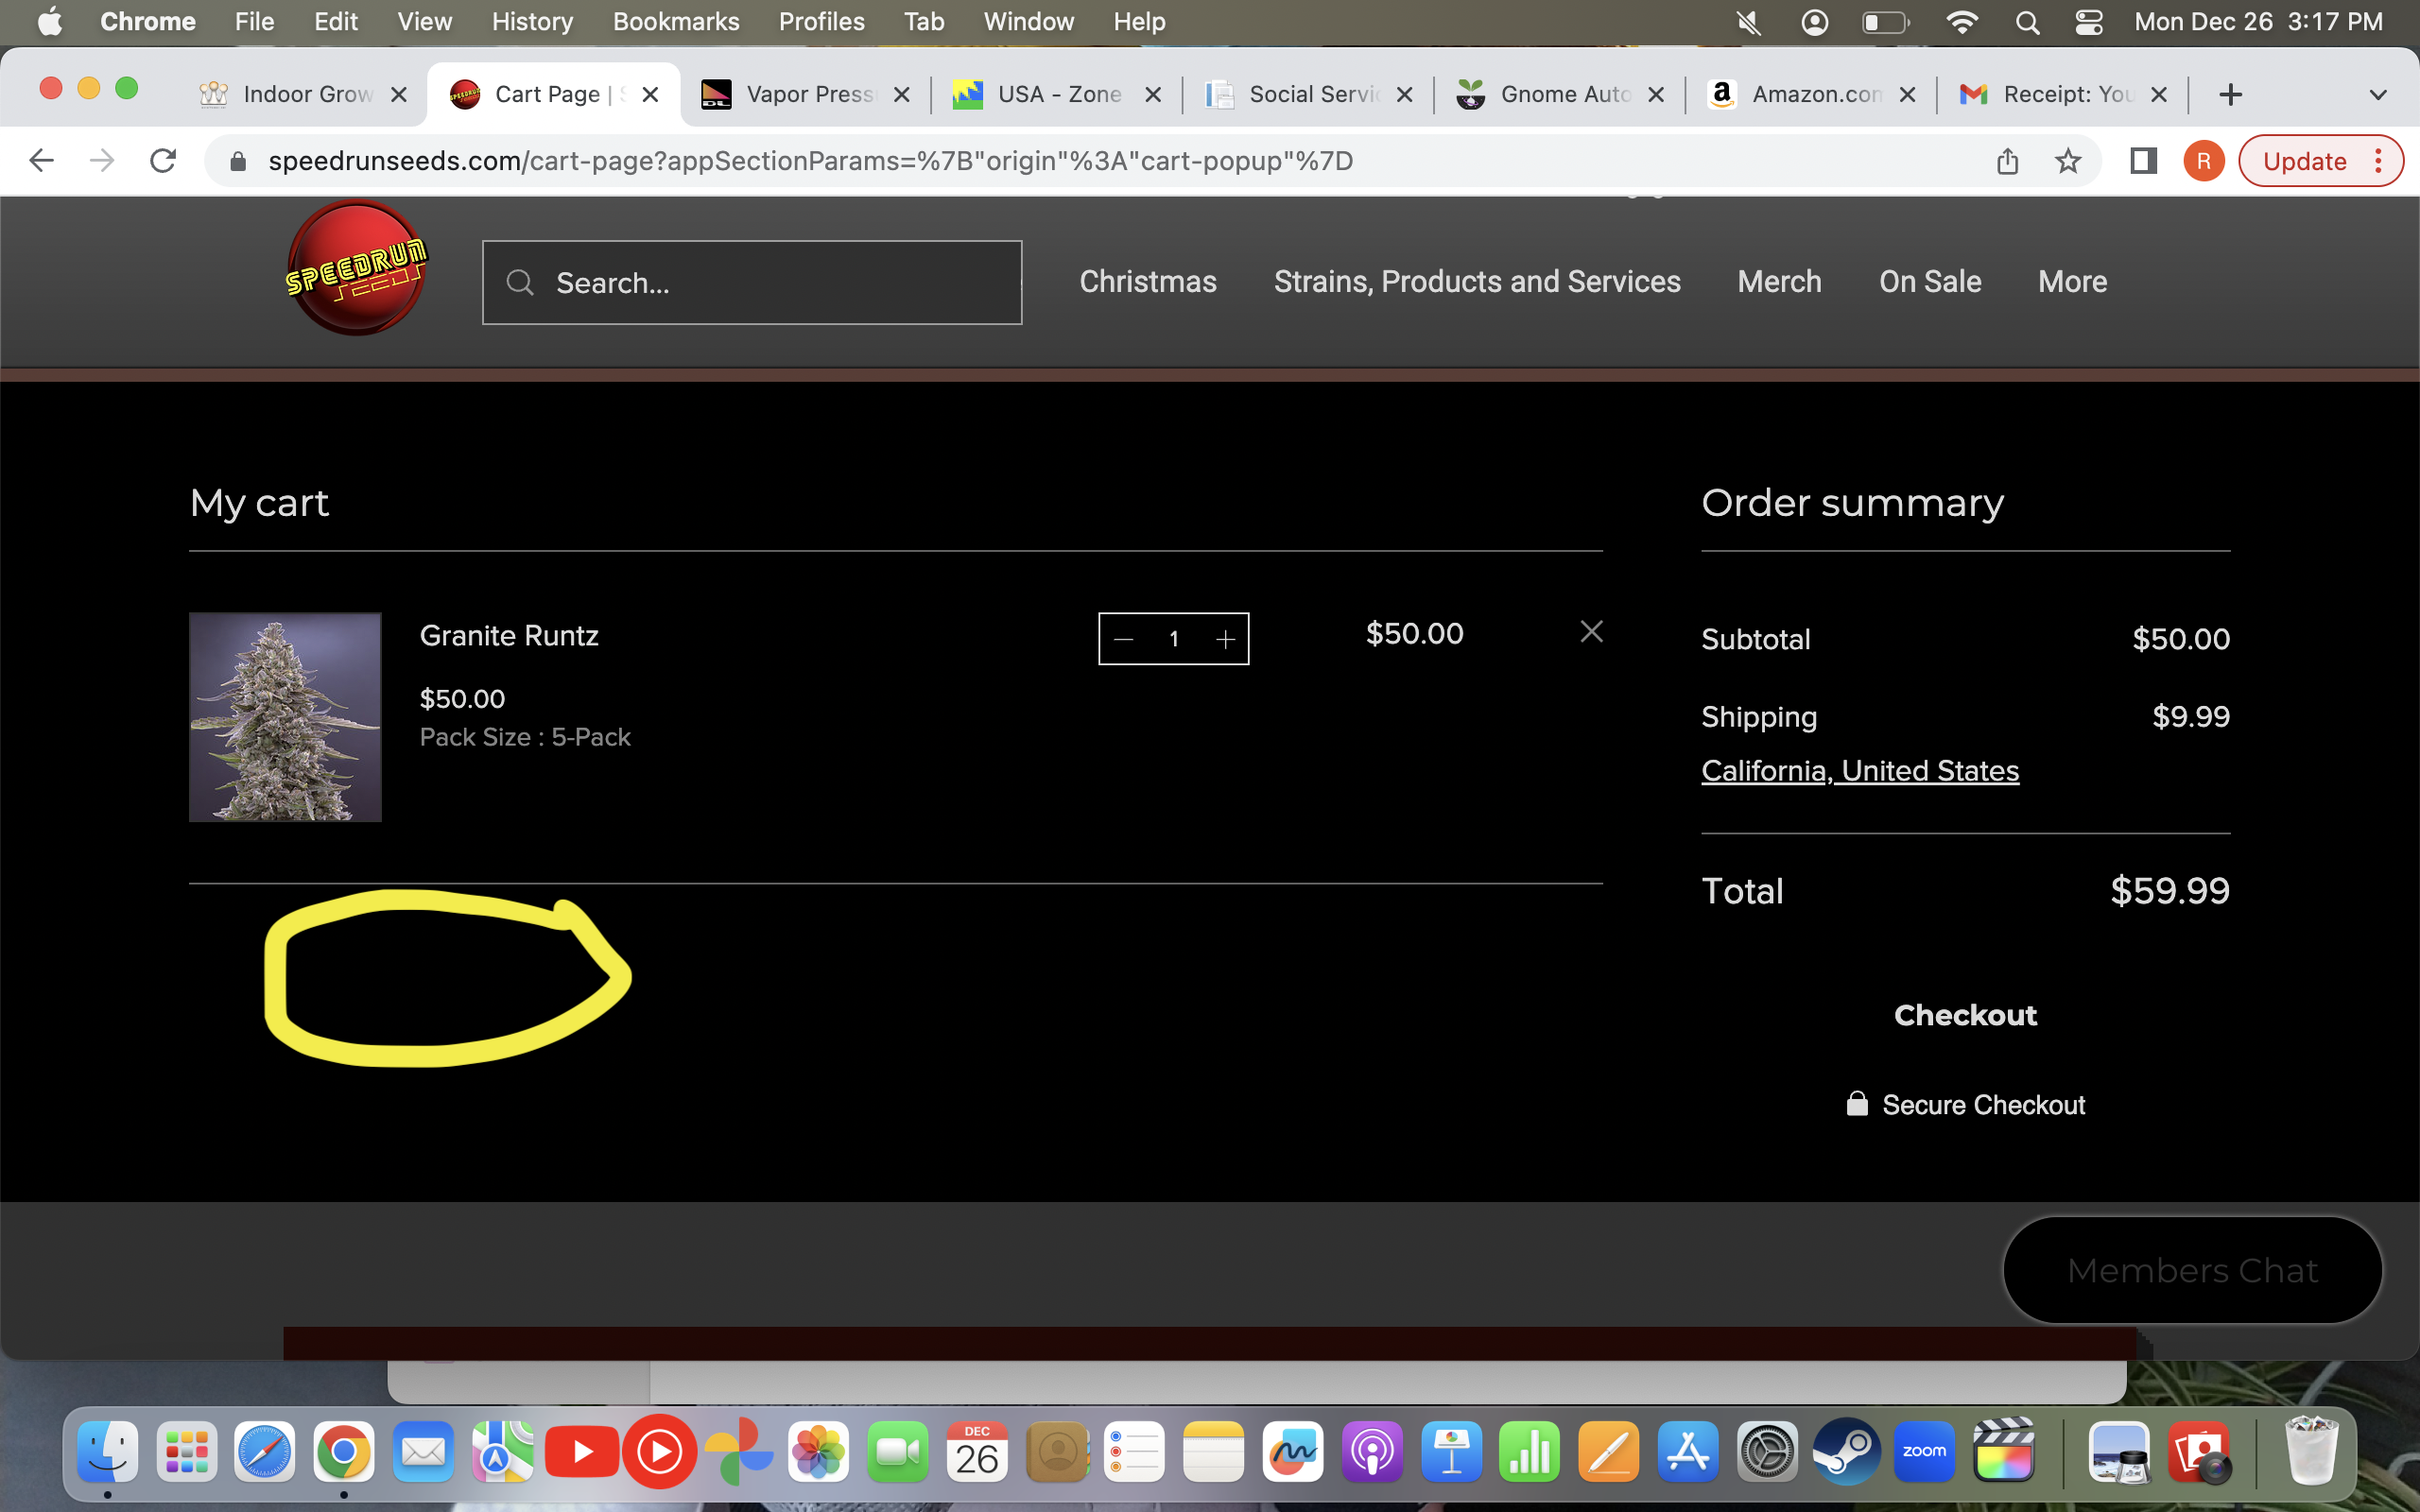Open Podcasts from the dock
This screenshot has width=2420, height=1512.
[1372, 1452]
